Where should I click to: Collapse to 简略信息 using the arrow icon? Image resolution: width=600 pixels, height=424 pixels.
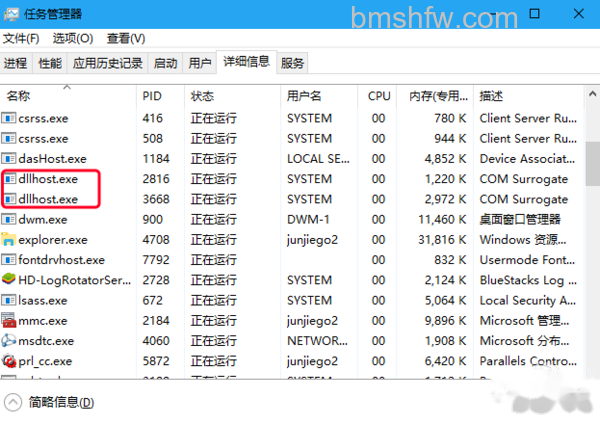tap(13, 402)
